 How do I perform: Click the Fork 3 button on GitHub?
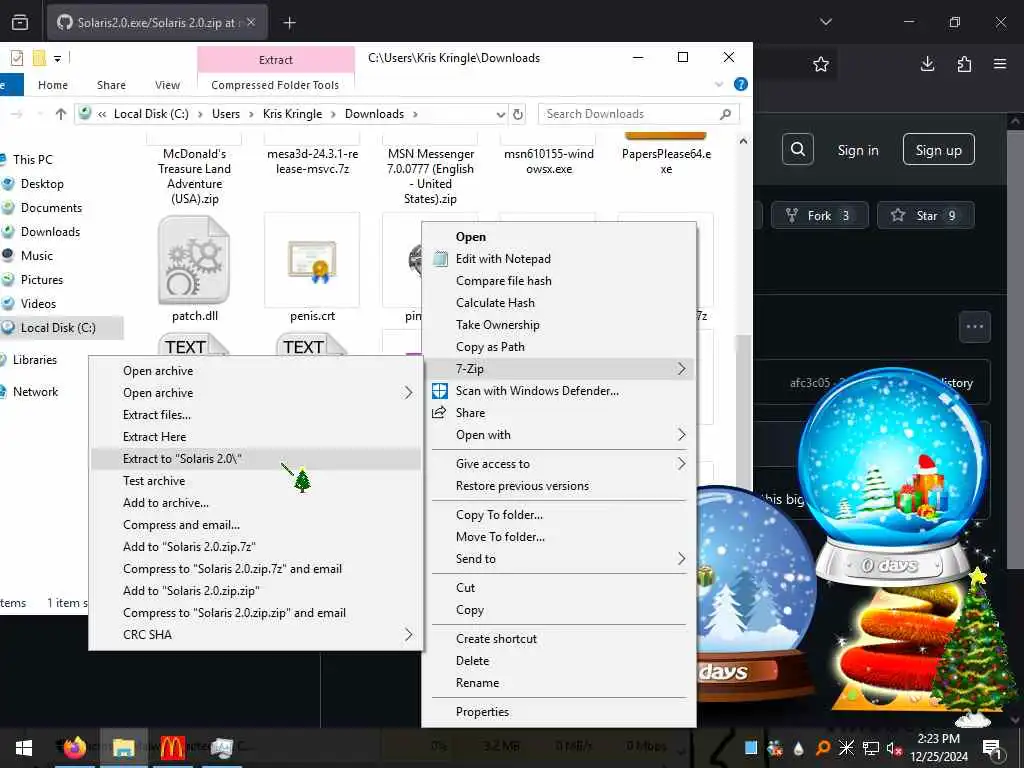(820, 216)
